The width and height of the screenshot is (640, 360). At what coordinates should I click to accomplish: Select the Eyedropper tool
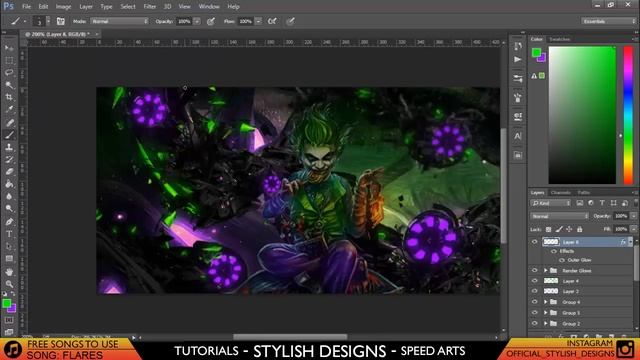pos(9,109)
